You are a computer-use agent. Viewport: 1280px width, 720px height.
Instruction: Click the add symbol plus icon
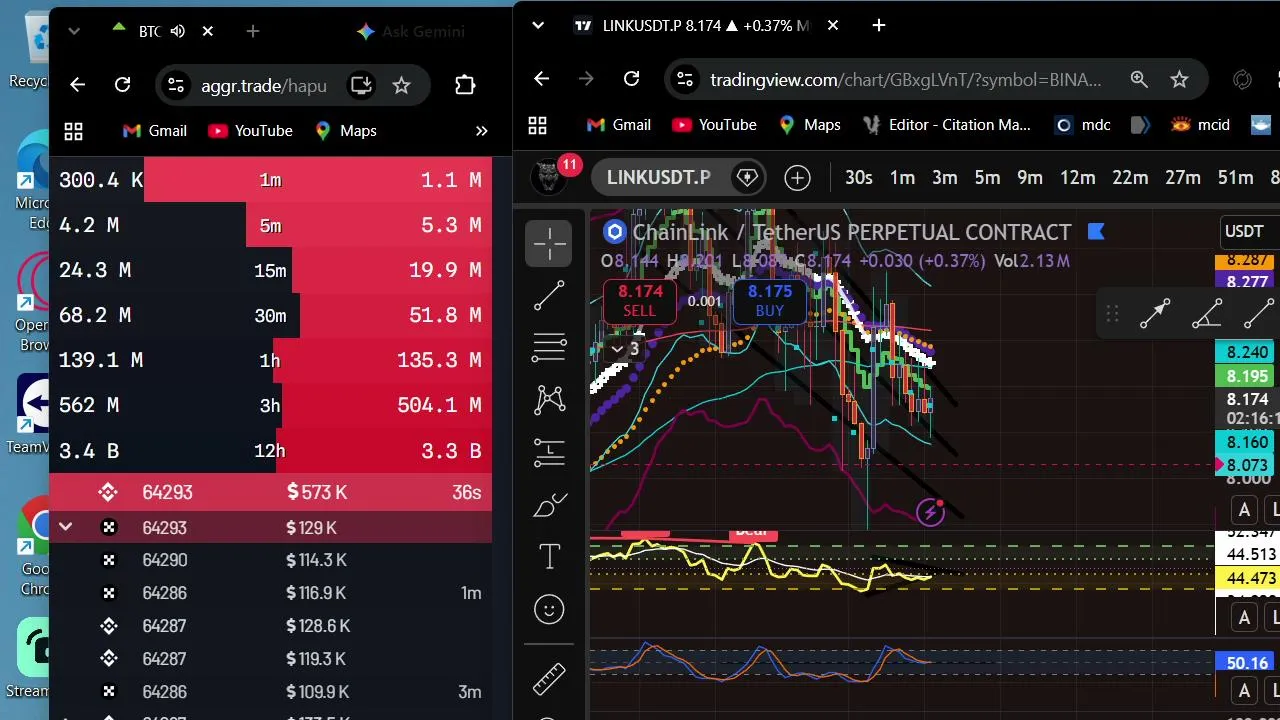797,178
